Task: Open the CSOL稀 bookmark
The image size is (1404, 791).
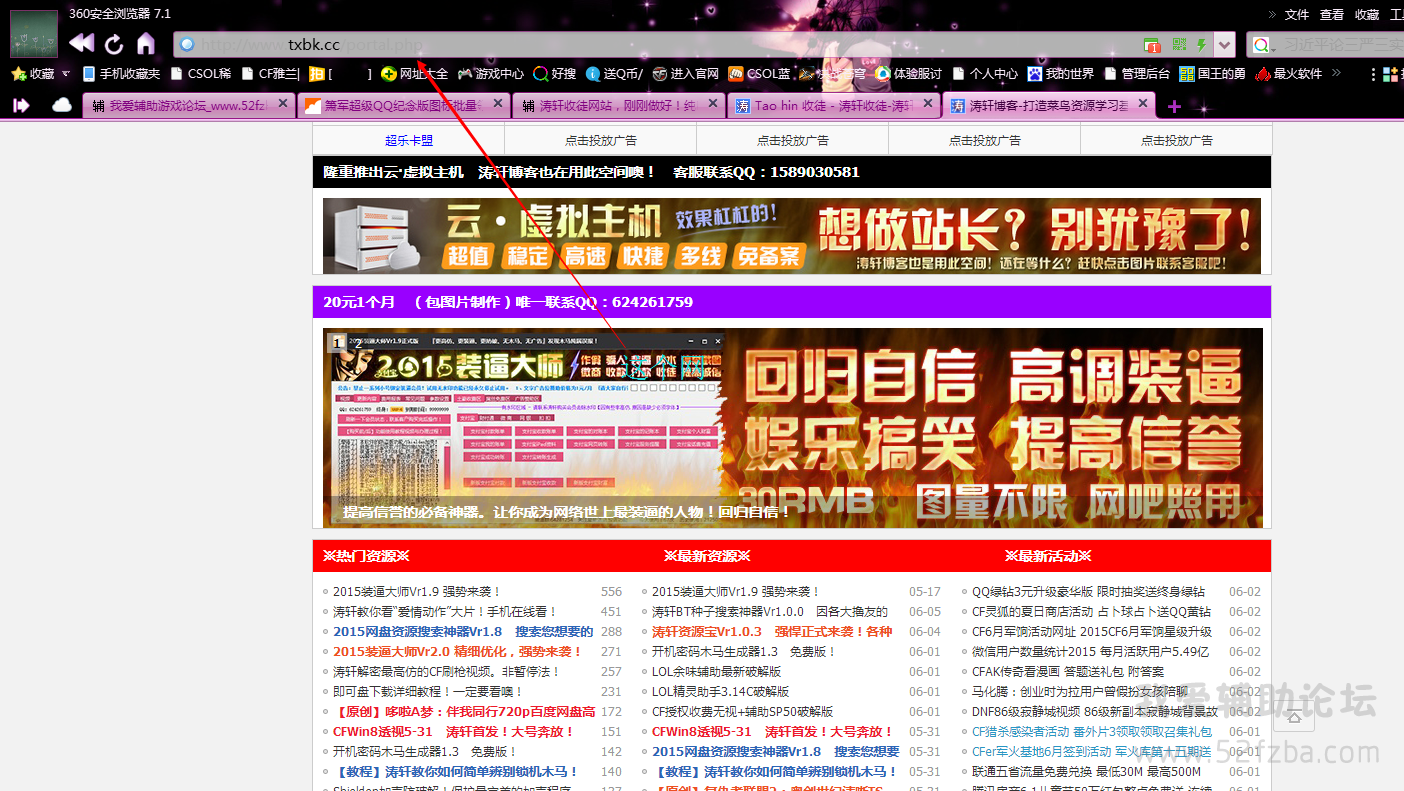Action: point(201,74)
